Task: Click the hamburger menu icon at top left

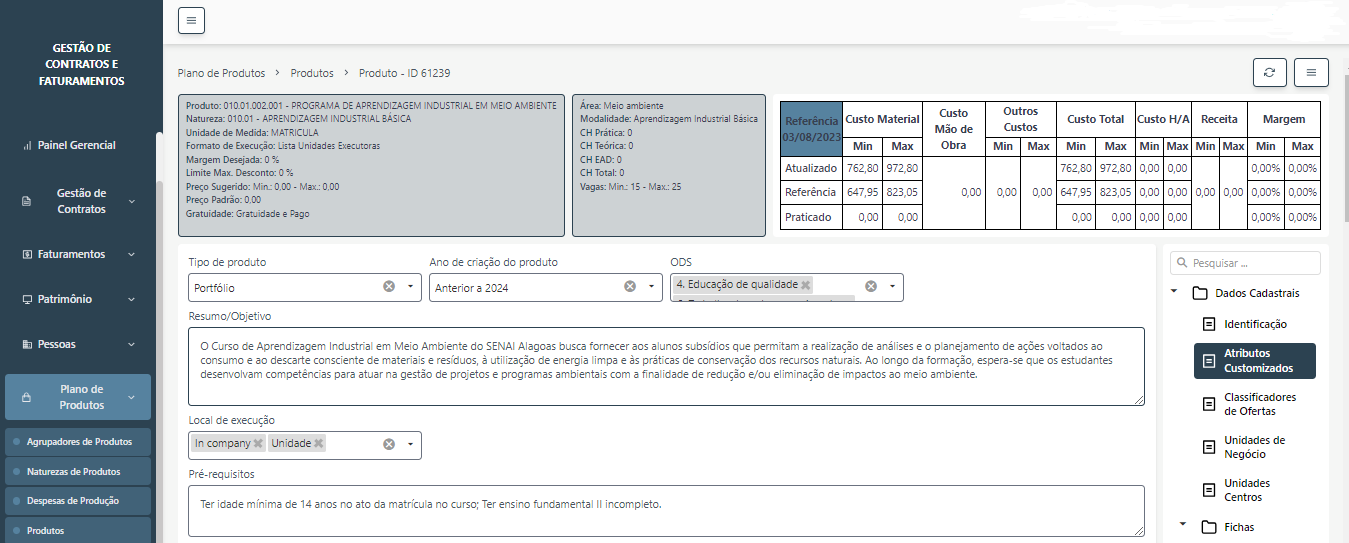Action: (191, 20)
